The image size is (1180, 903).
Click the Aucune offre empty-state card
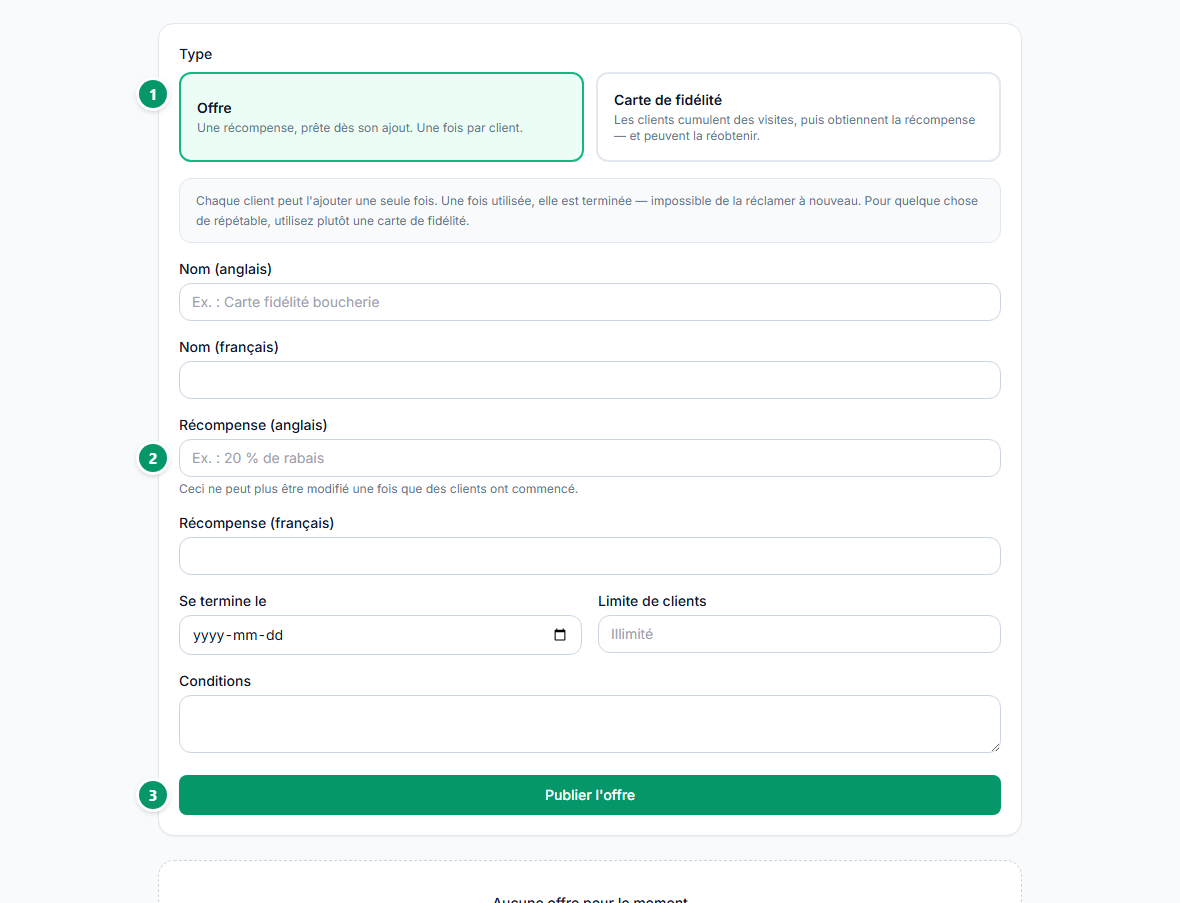point(590,882)
